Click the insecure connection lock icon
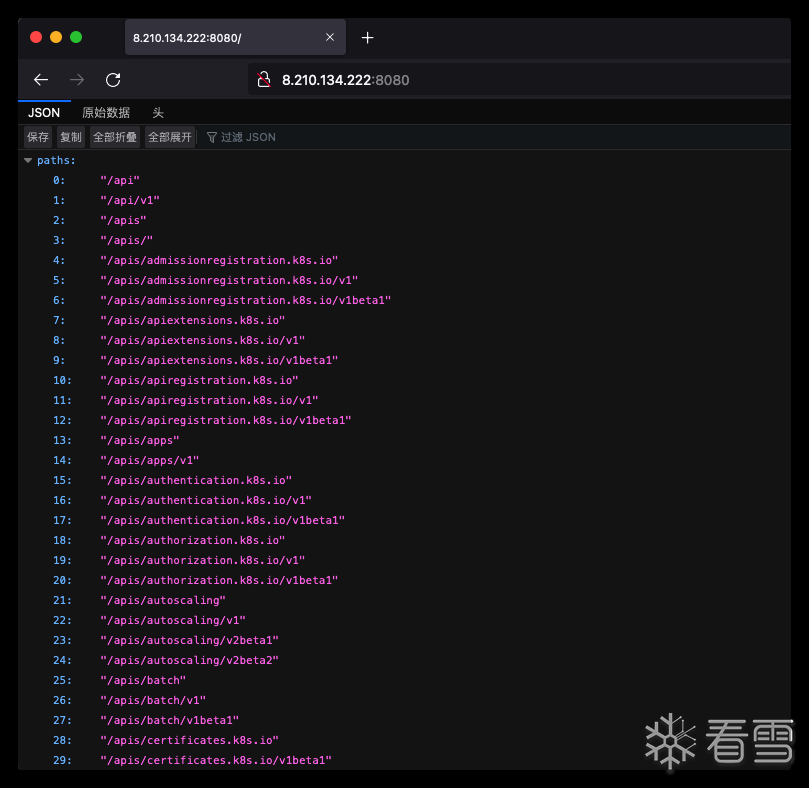This screenshot has height=788, width=809. pos(264,80)
